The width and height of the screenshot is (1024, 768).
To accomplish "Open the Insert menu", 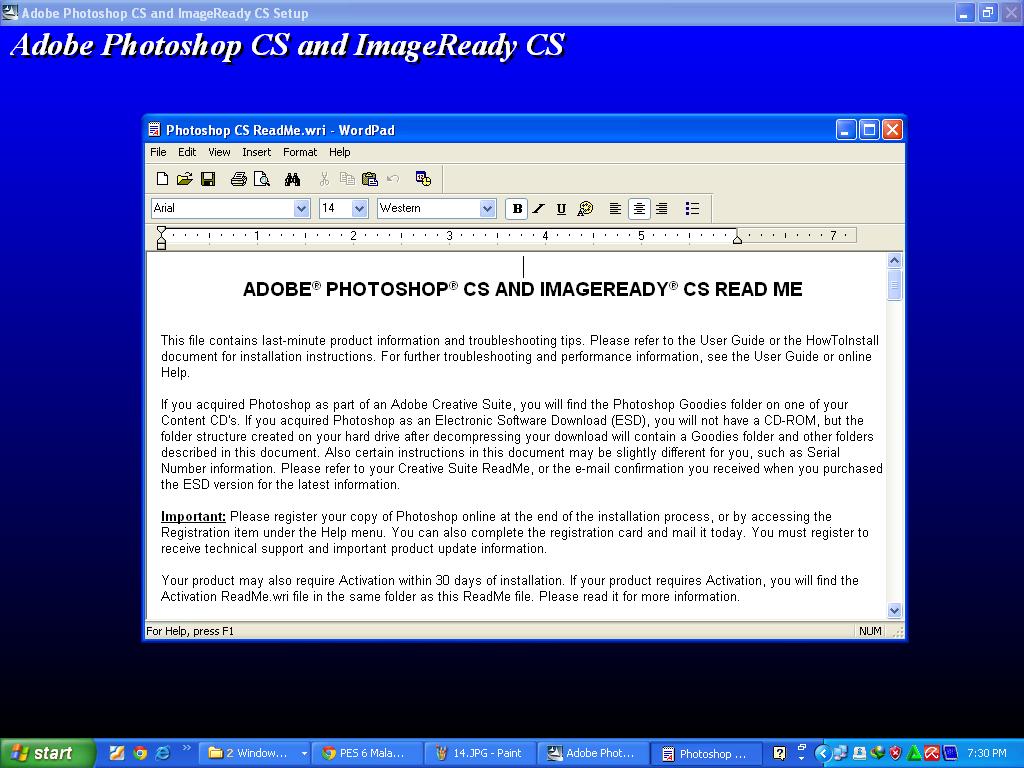I will [x=256, y=152].
